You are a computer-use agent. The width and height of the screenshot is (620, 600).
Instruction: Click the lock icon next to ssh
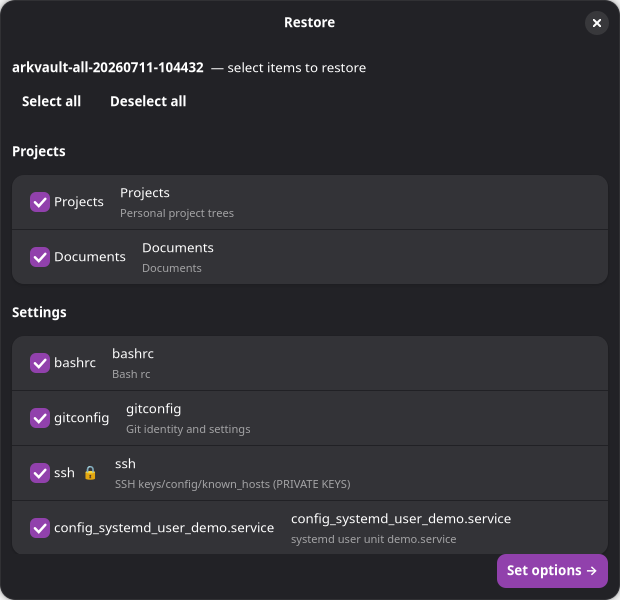[x=90, y=473]
